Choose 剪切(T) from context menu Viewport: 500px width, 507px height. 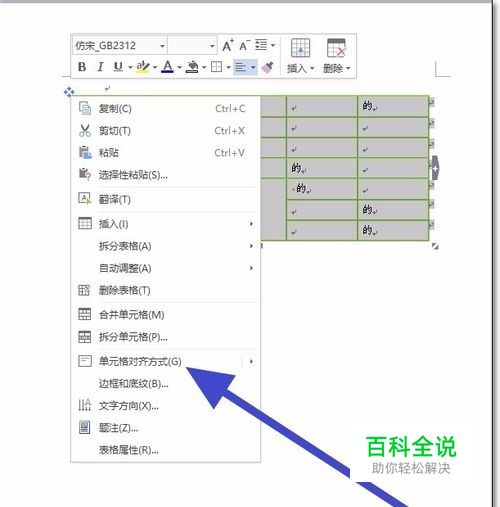click(x=165, y=131)
